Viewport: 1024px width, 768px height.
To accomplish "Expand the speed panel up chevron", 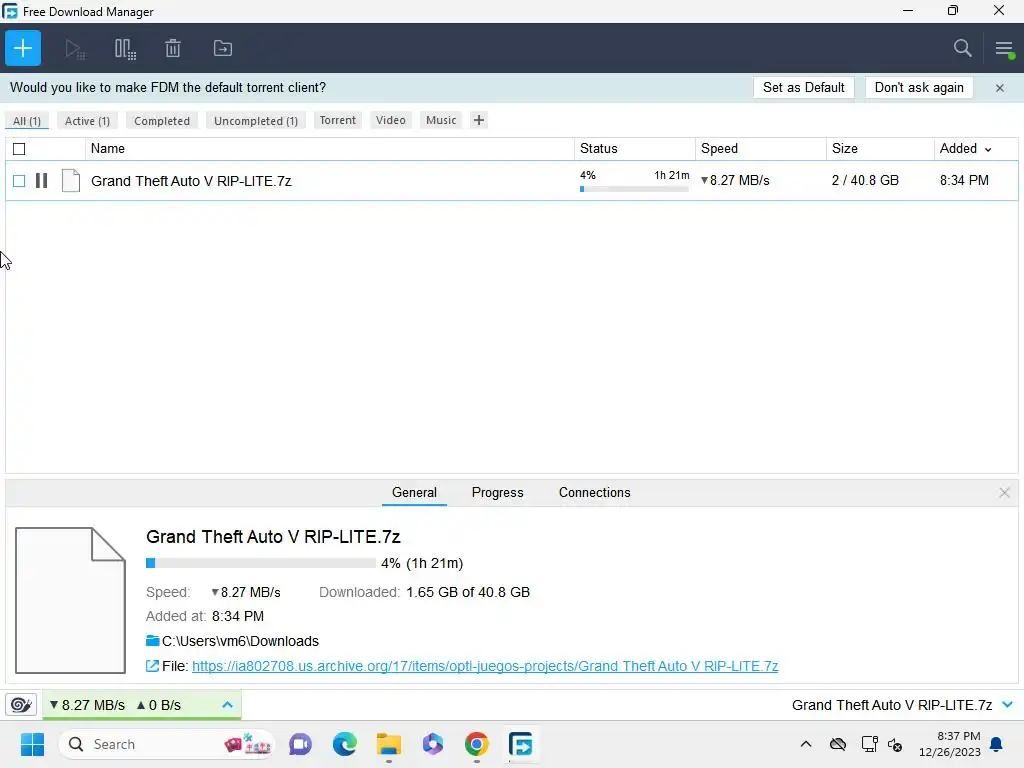I will [227, 705].
